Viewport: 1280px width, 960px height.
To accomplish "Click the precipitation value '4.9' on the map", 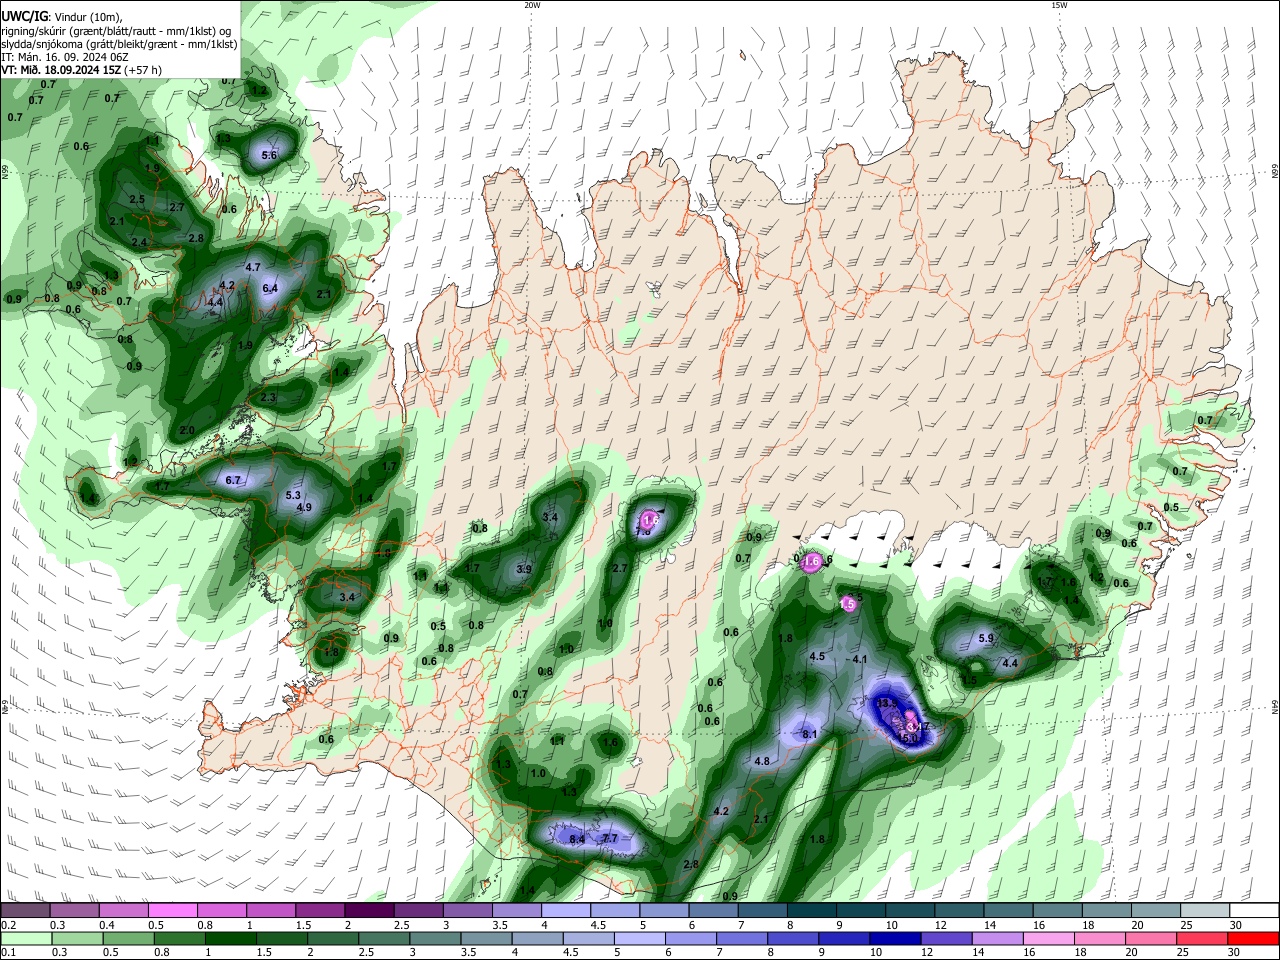I will (x=305, y=507).
